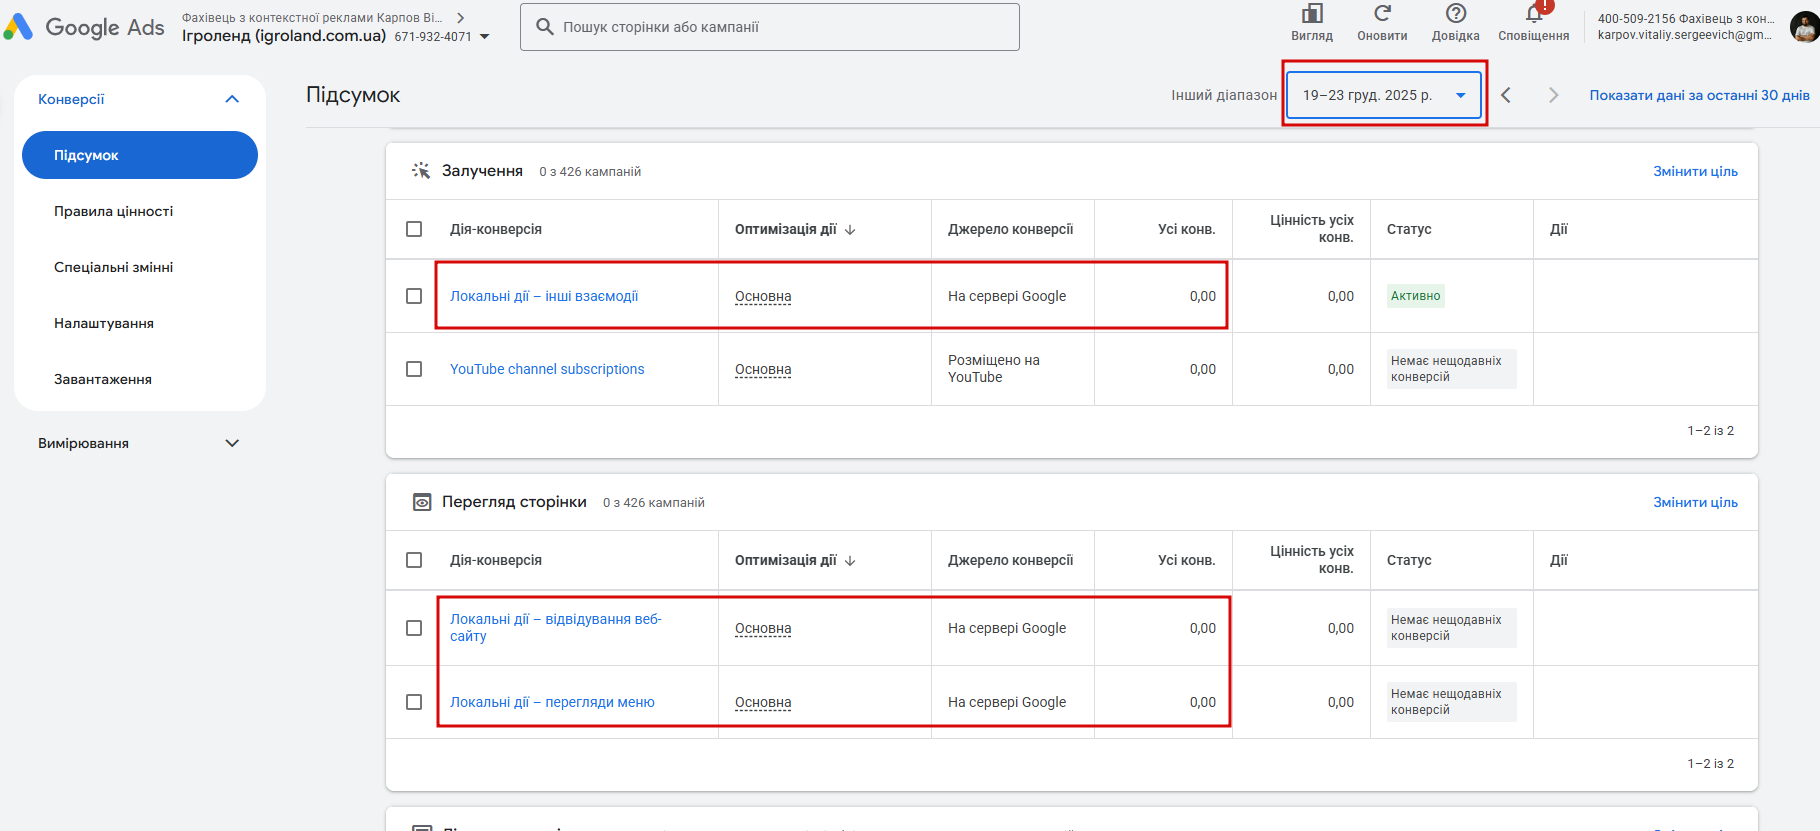Go to previous date range arrow
The height and width of the screenshot is (831, 1820).
click(x=1506, y=95)
